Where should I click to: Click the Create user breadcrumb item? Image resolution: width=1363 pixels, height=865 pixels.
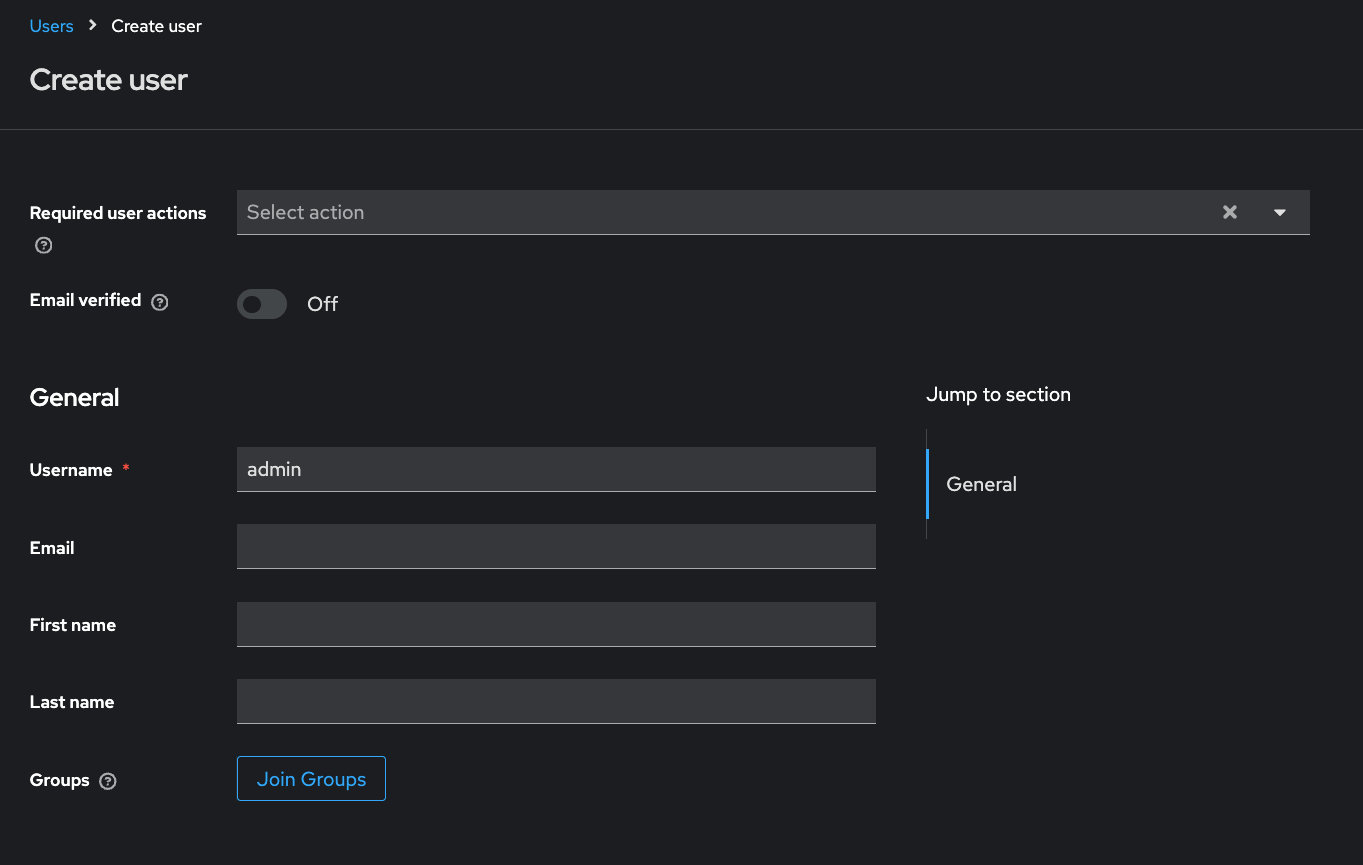[x=156, y=26]
